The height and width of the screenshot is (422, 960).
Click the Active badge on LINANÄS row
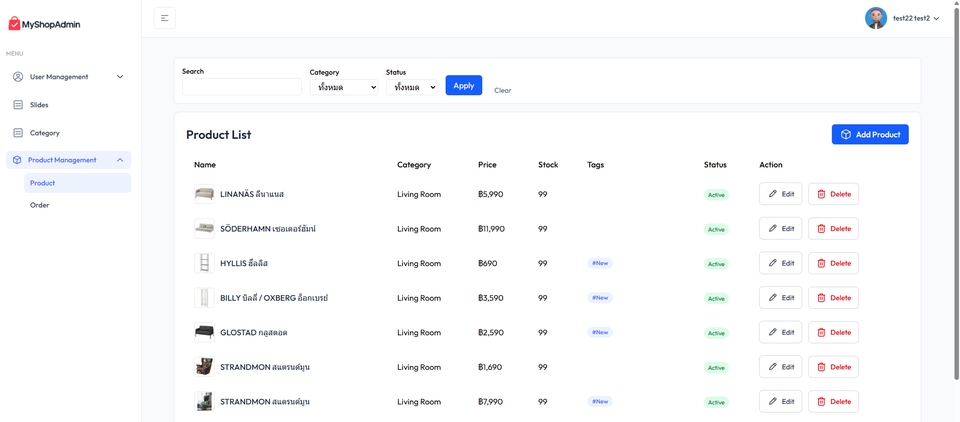pos(716,195)
